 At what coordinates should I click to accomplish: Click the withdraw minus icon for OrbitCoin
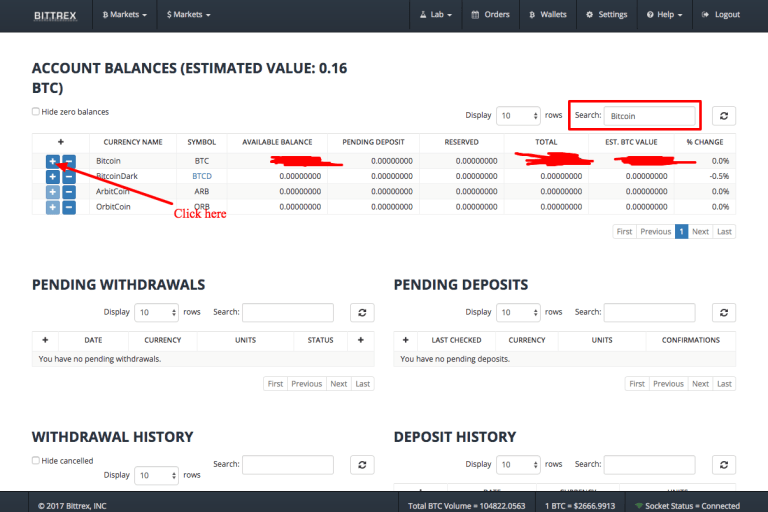(x=69, y=207)
